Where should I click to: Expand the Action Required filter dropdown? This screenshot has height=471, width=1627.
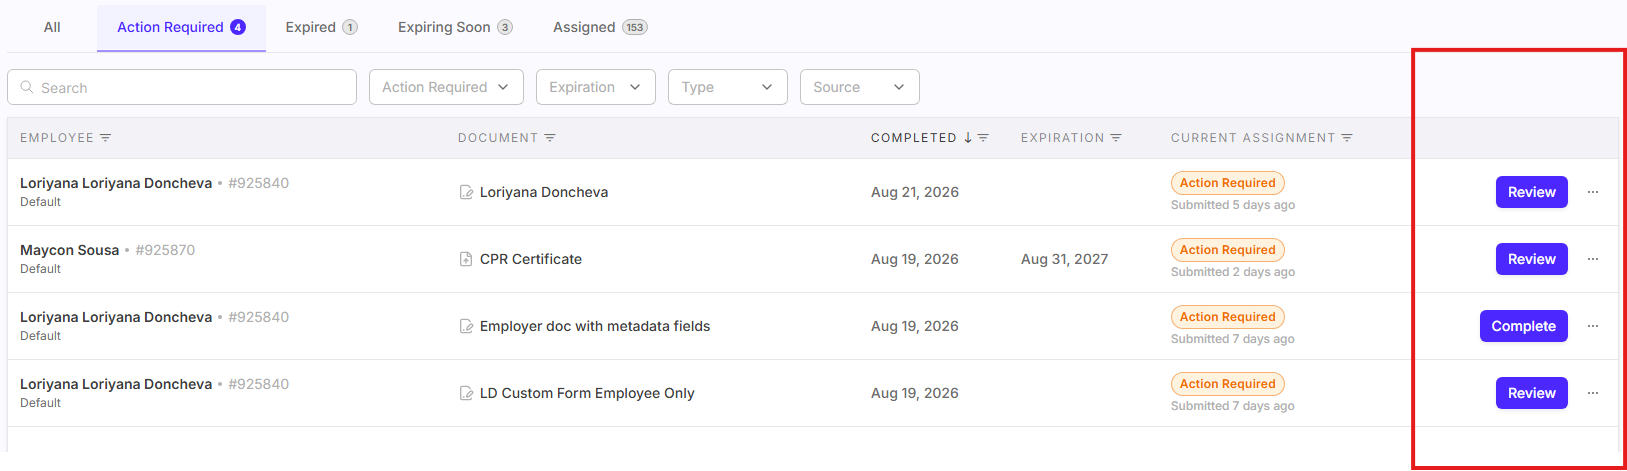point(446,87)
